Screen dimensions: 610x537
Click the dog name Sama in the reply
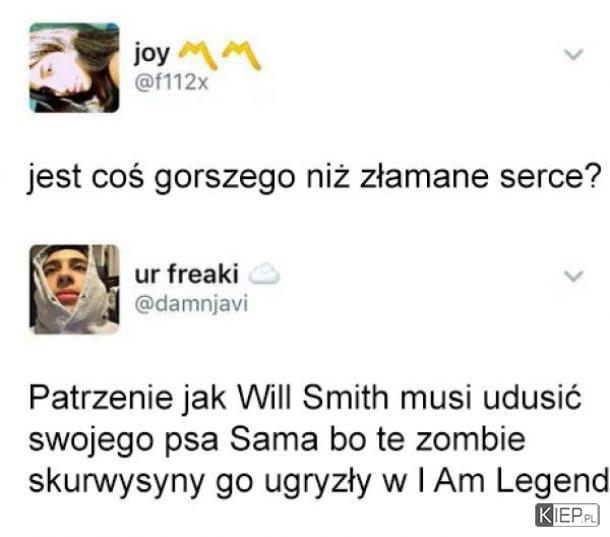point(274,440)
